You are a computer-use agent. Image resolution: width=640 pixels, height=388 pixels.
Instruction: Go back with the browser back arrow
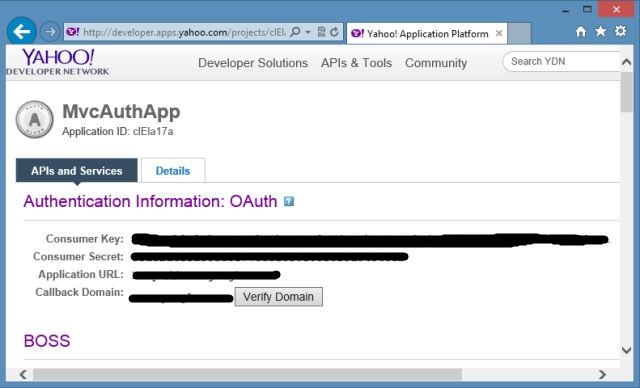coord(22,31)
